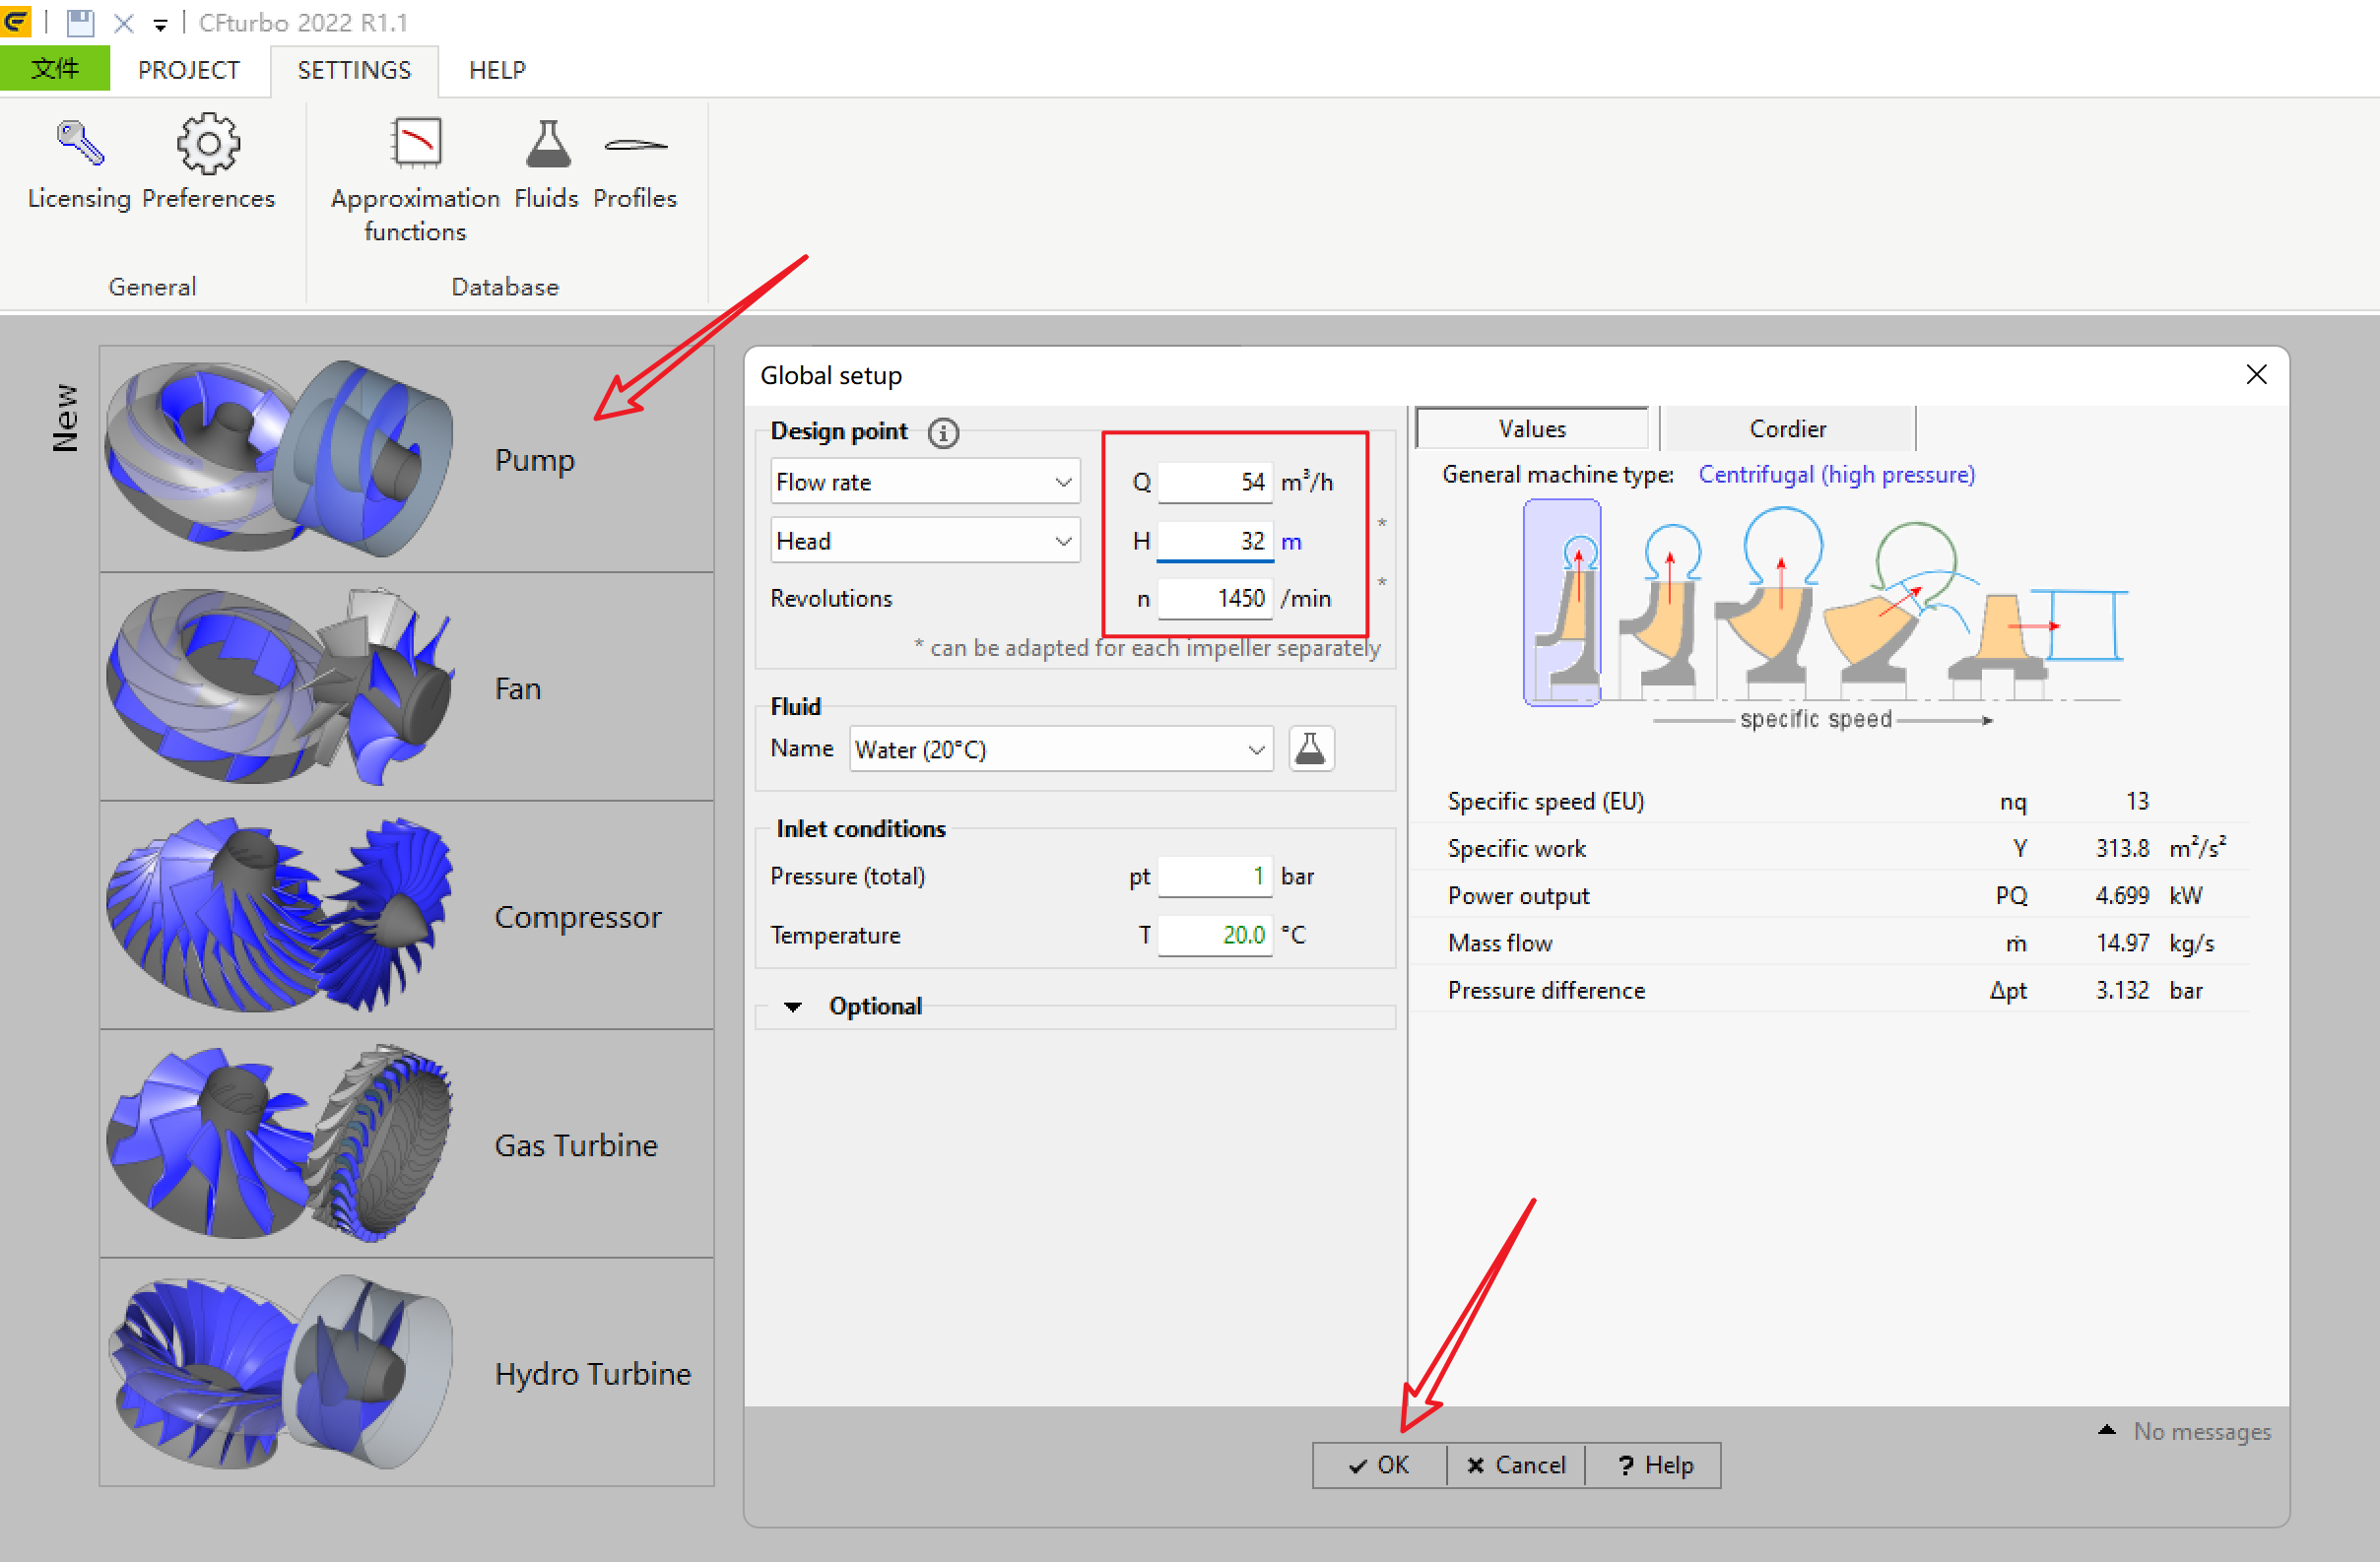
Task: Open the PROJECT ribbon tab
Action: click(x=189, y=70)
